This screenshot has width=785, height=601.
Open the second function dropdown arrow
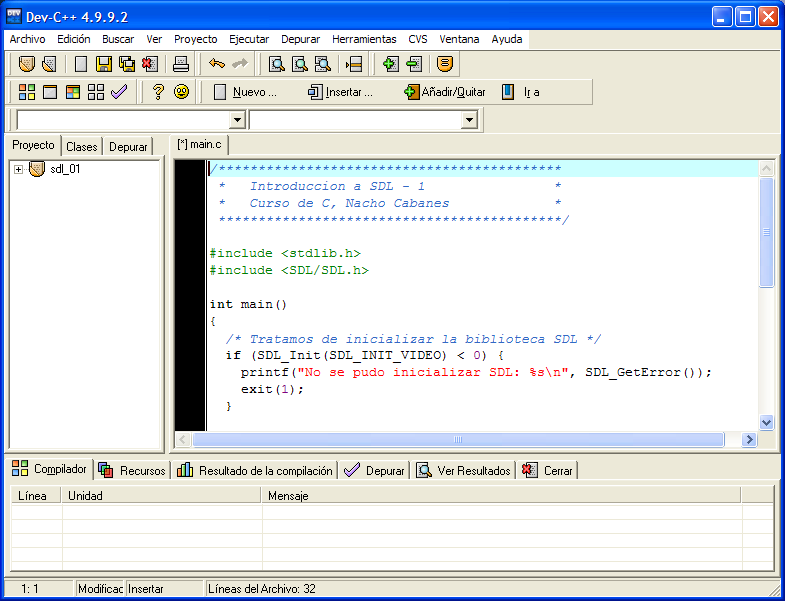[469, 120]
